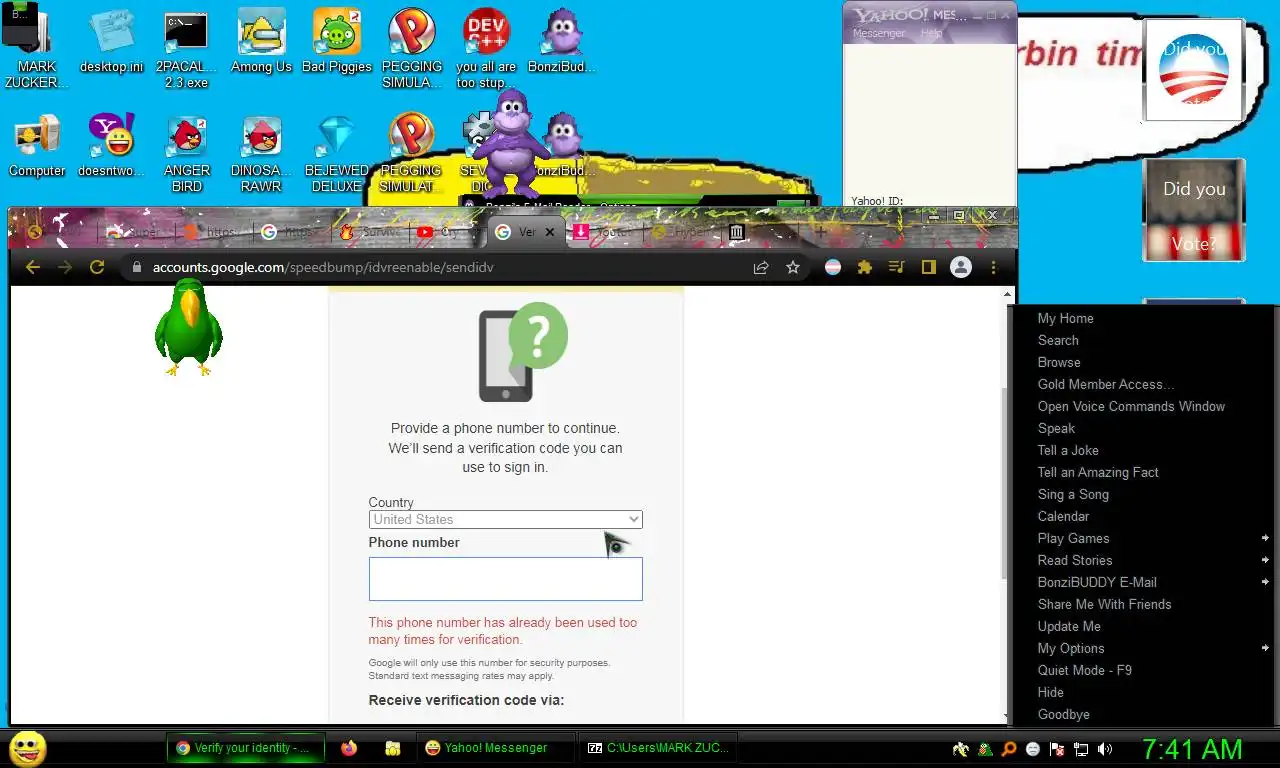Screen dimensions: 1280x768
Task: Reload the Google accounts page
Action: click(x=97, y=267)
